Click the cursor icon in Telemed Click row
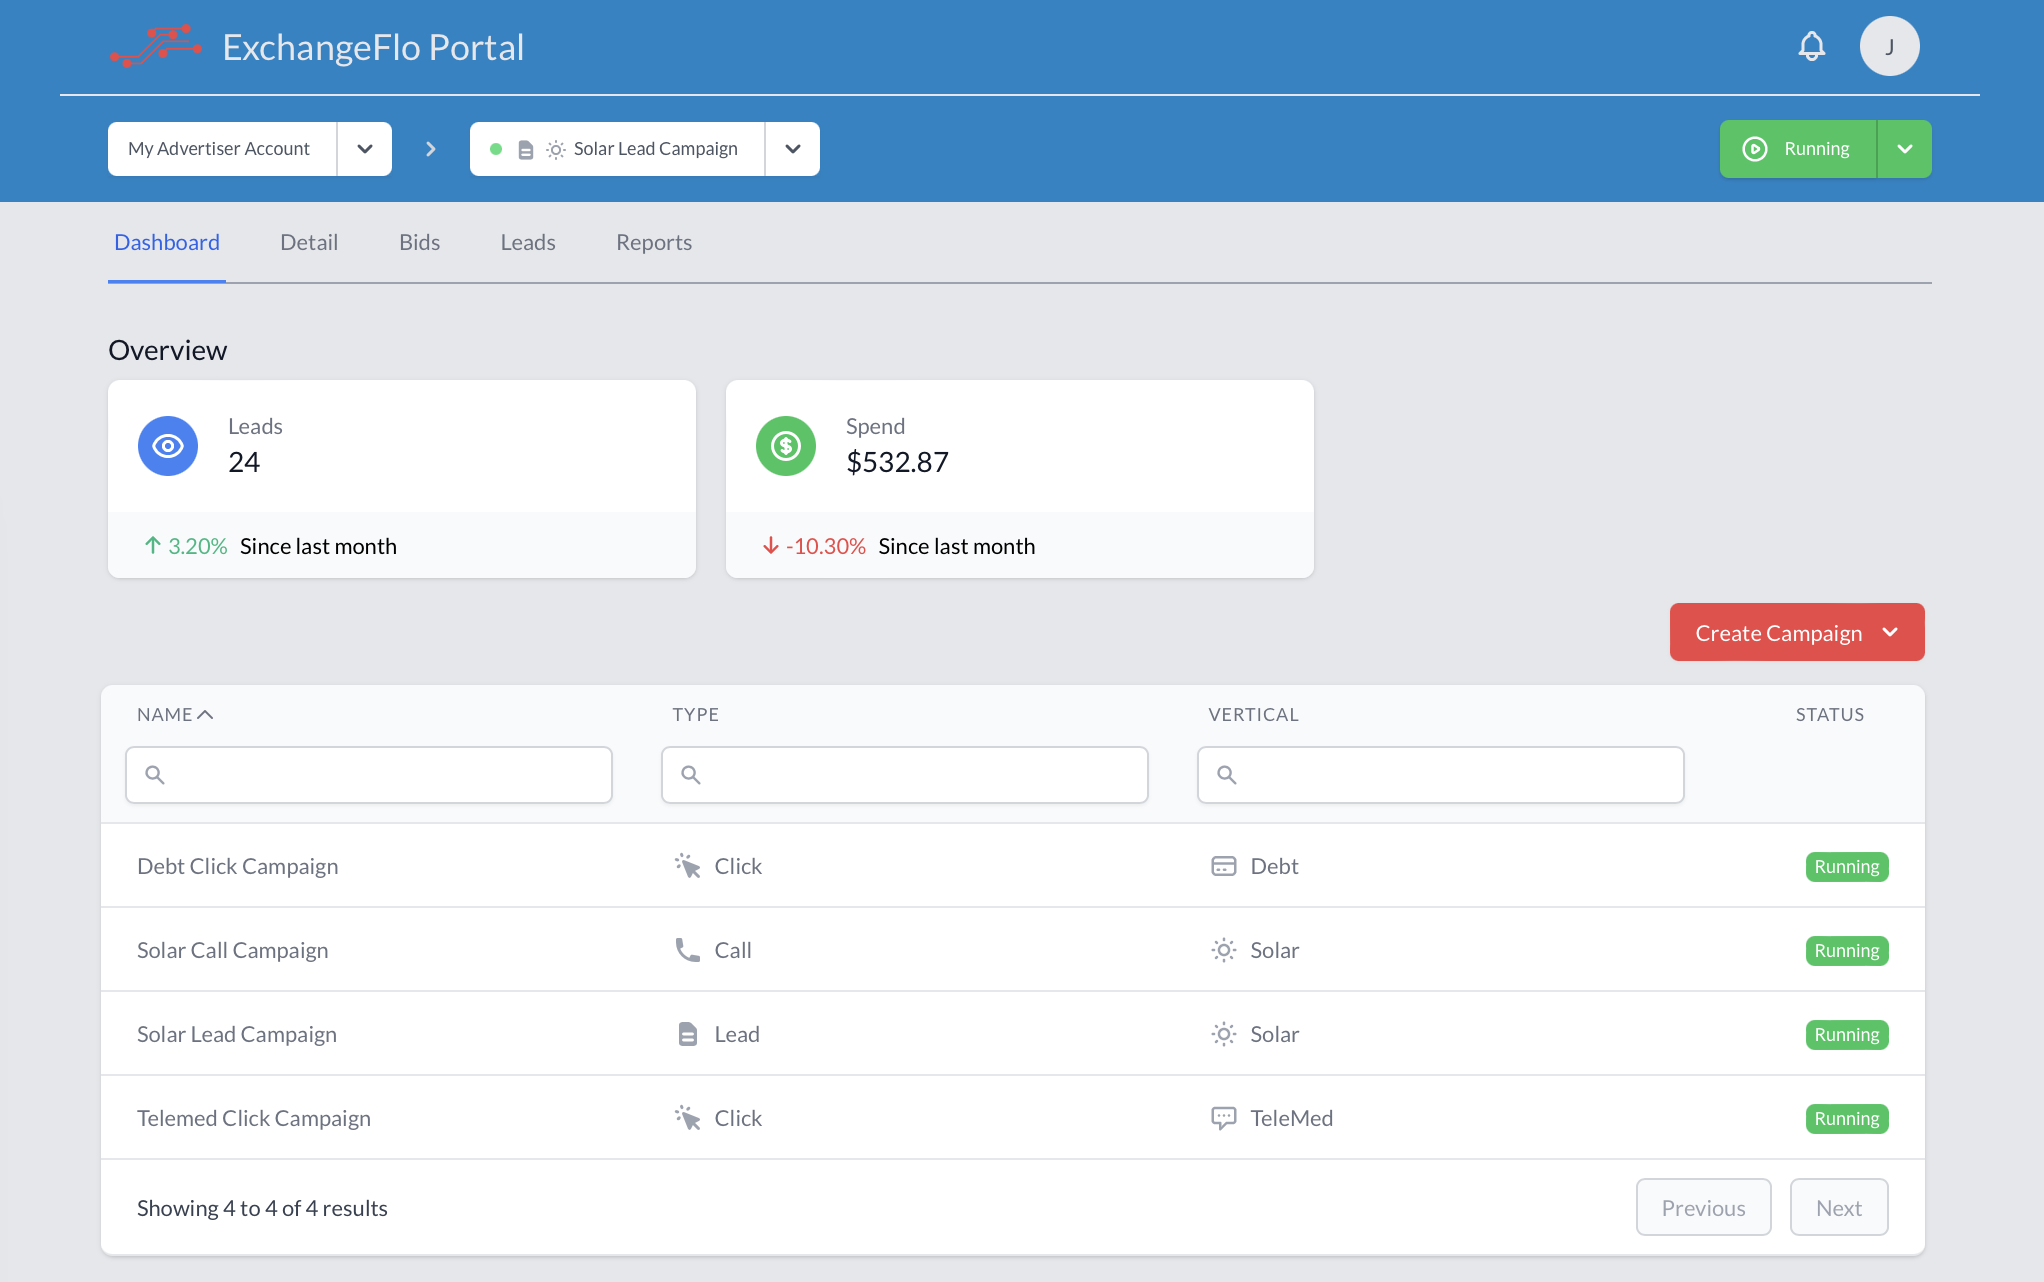The image size is (2044, 1282). pos(687,1118)
